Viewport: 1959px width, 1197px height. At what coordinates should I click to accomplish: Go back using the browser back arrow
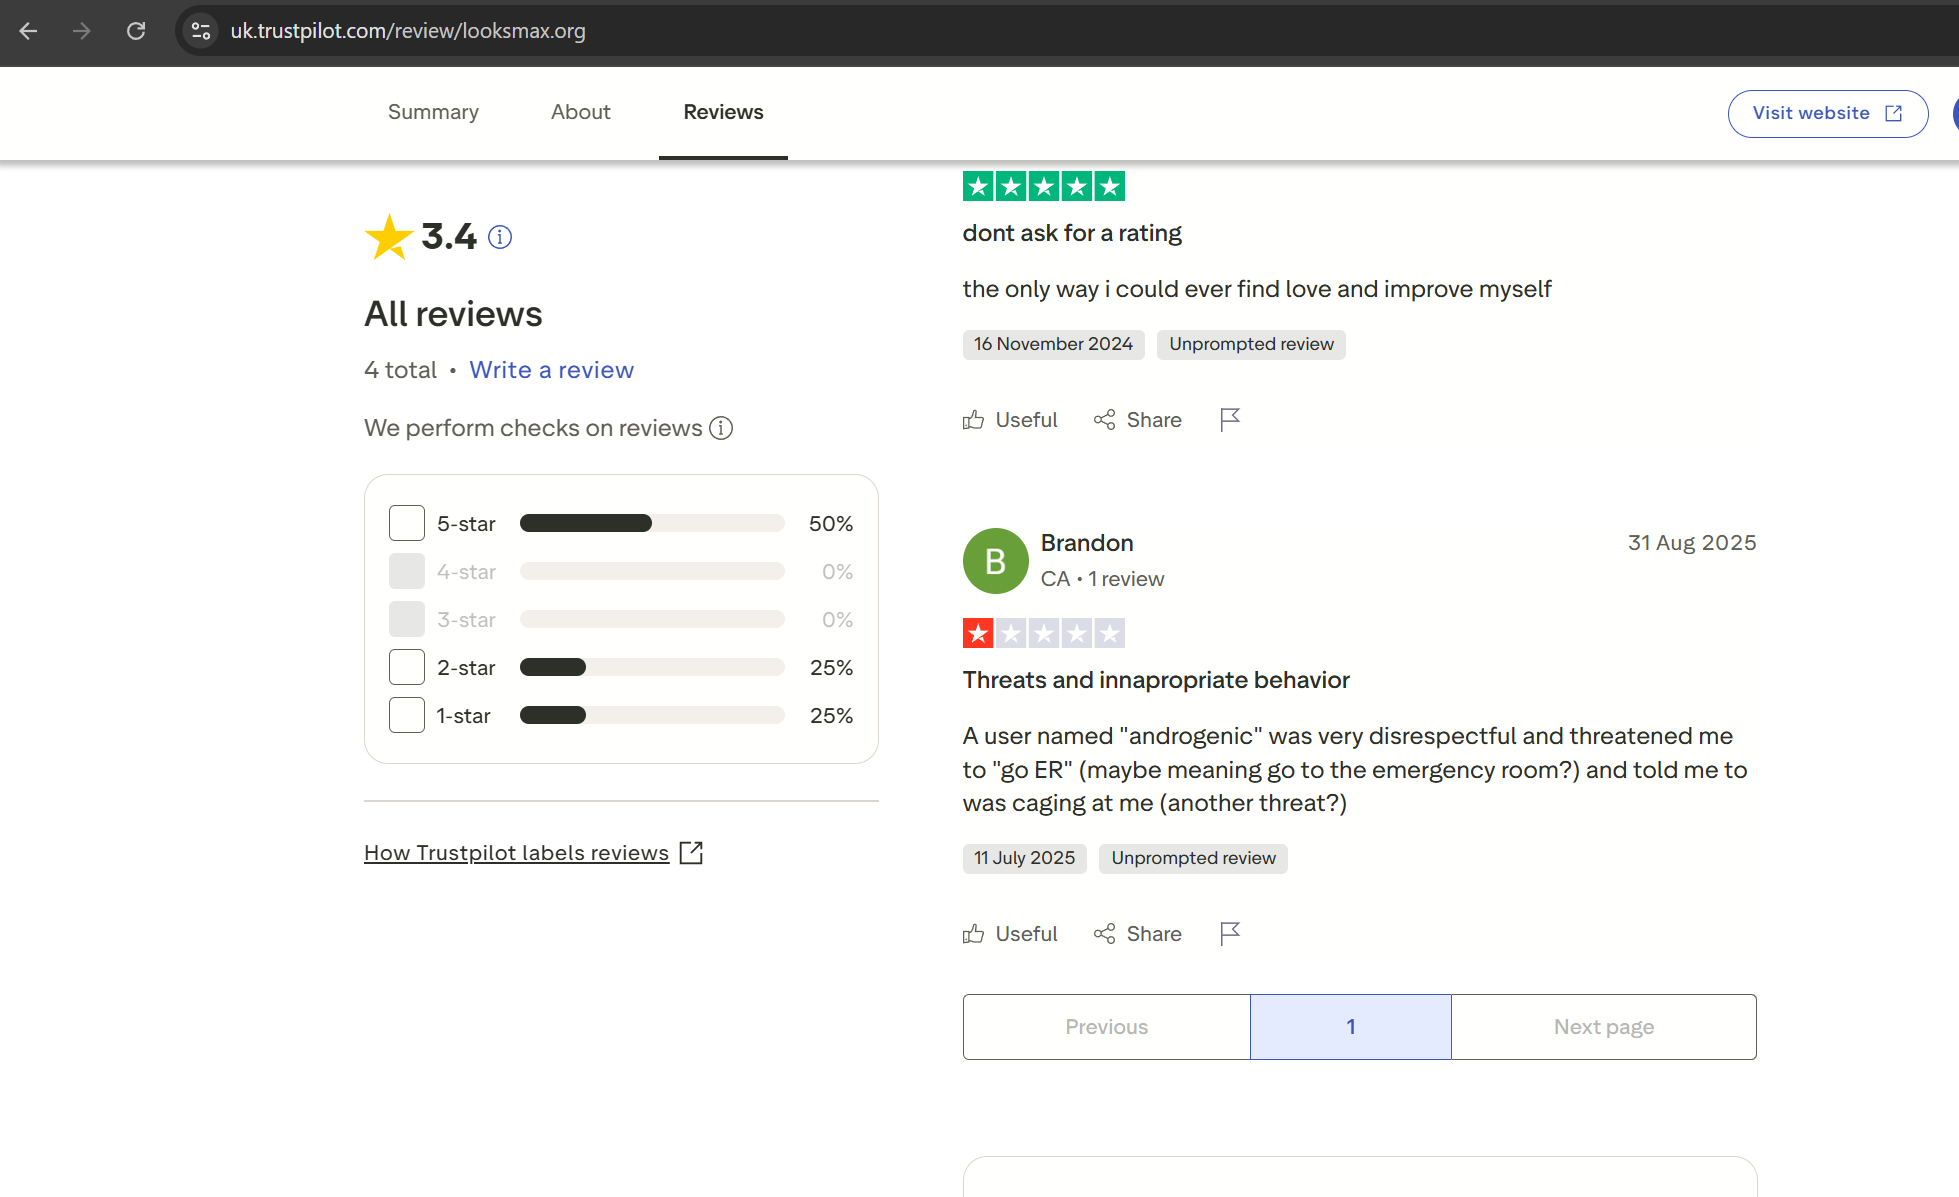coord(28,31)
